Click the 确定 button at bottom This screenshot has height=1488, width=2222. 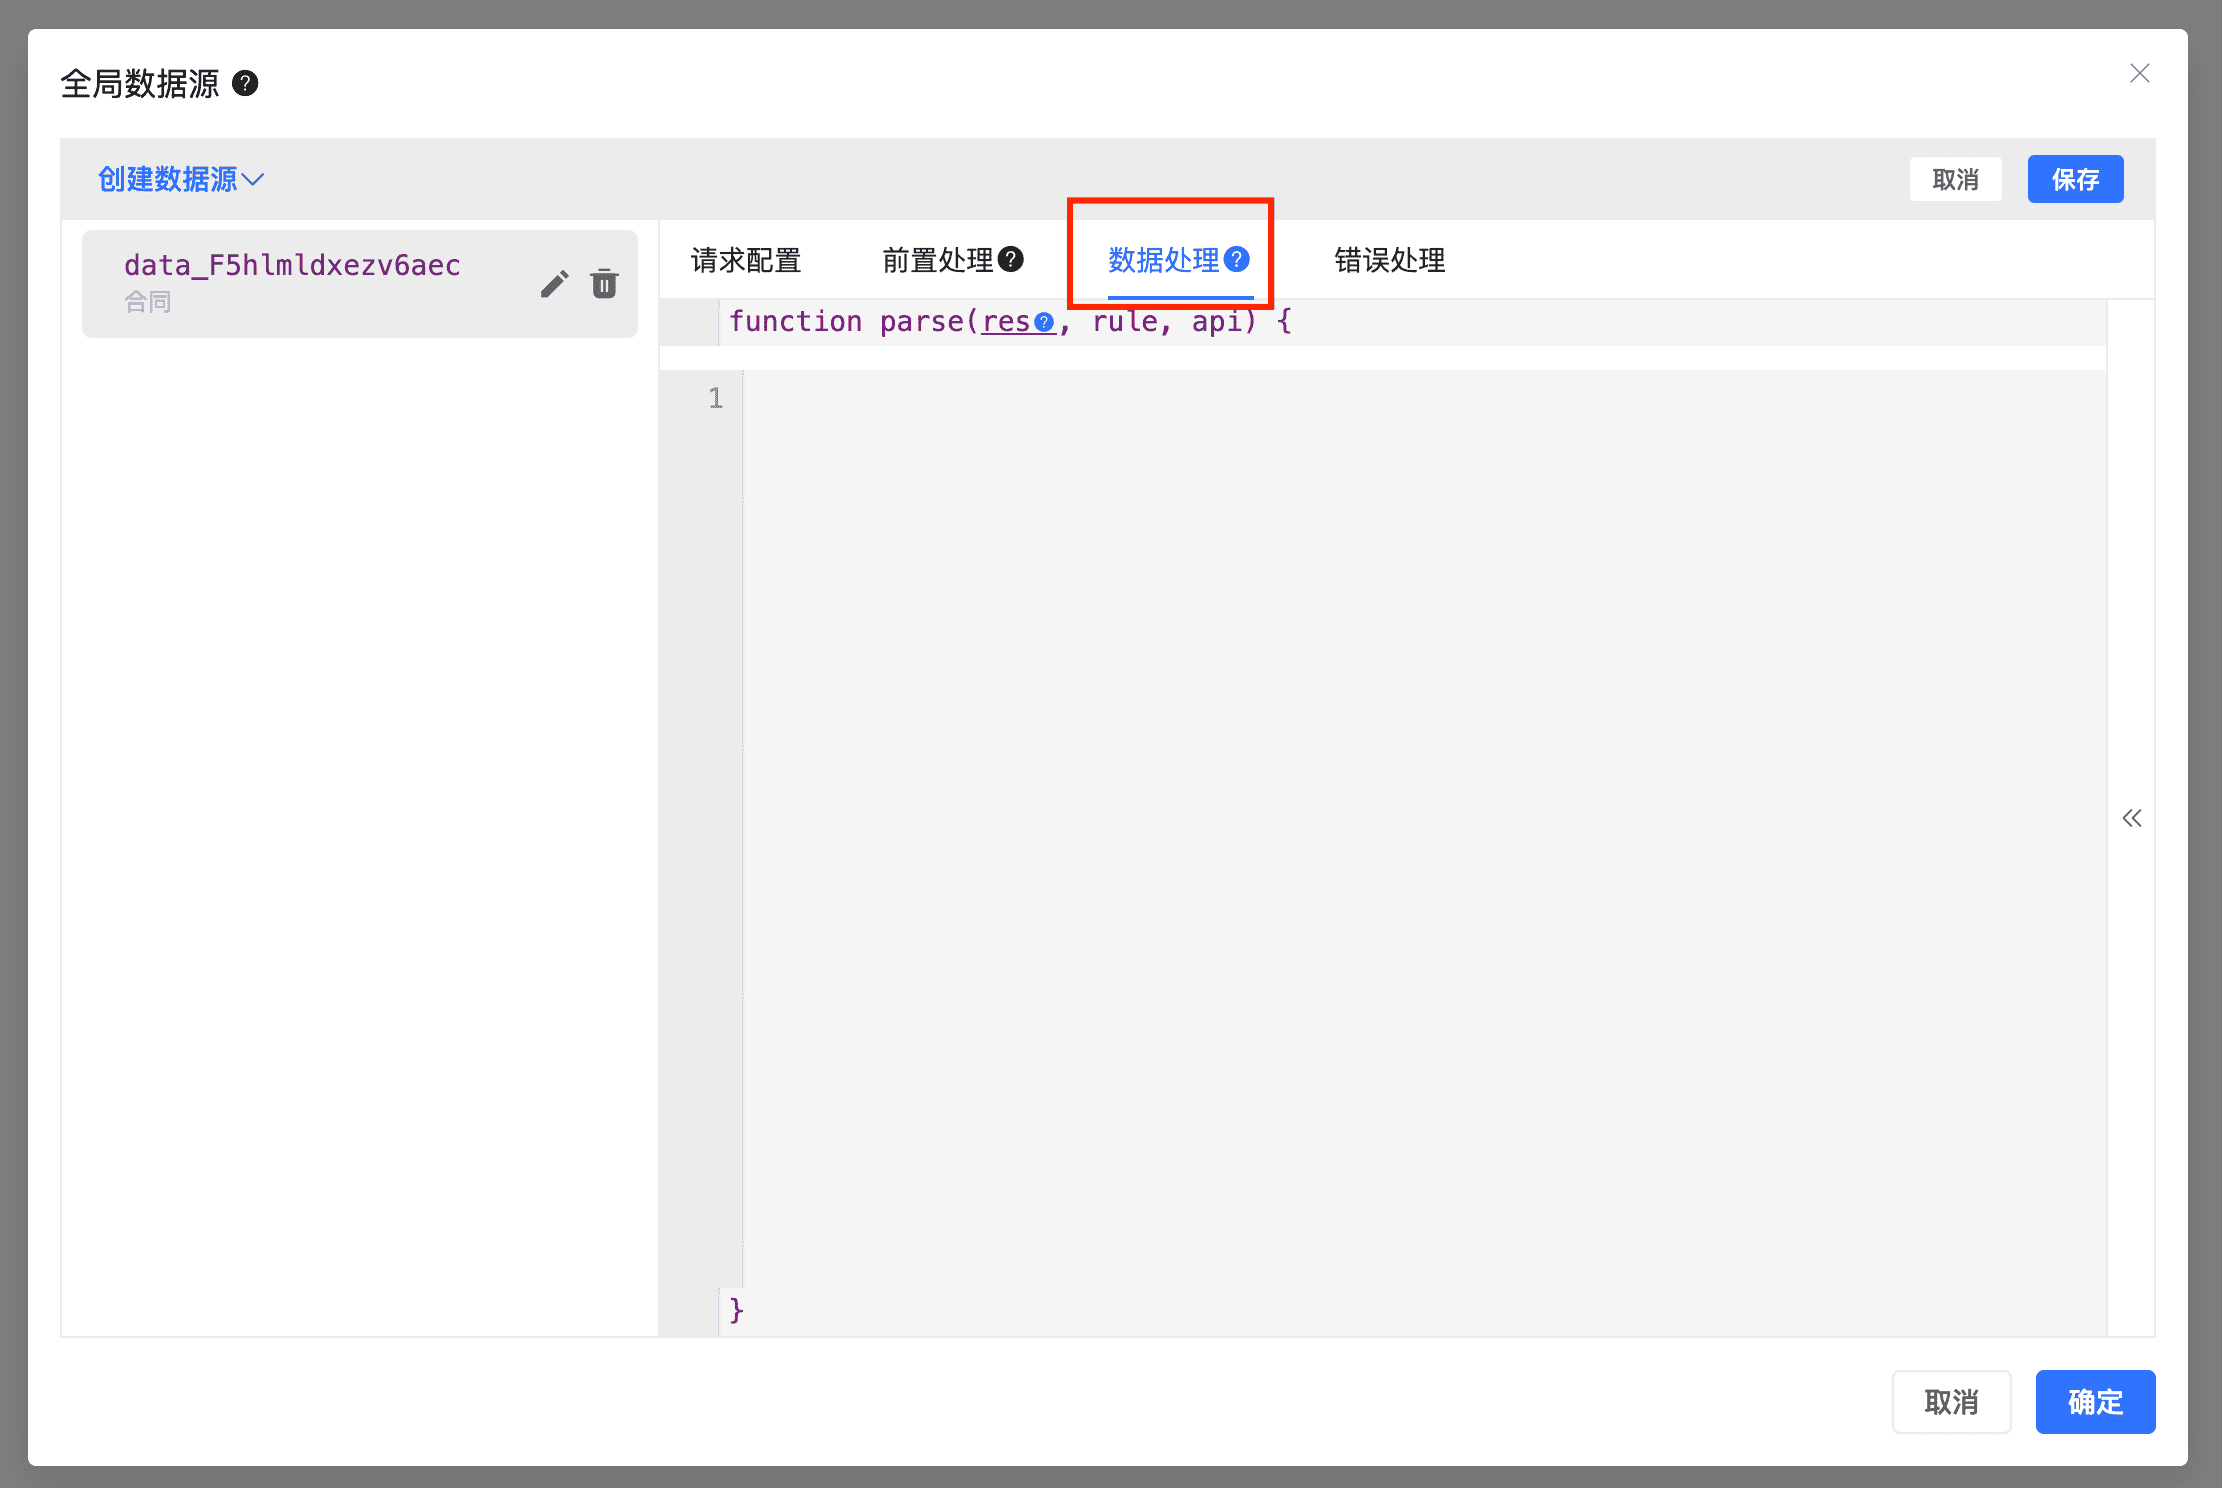click(2095, 1401)
